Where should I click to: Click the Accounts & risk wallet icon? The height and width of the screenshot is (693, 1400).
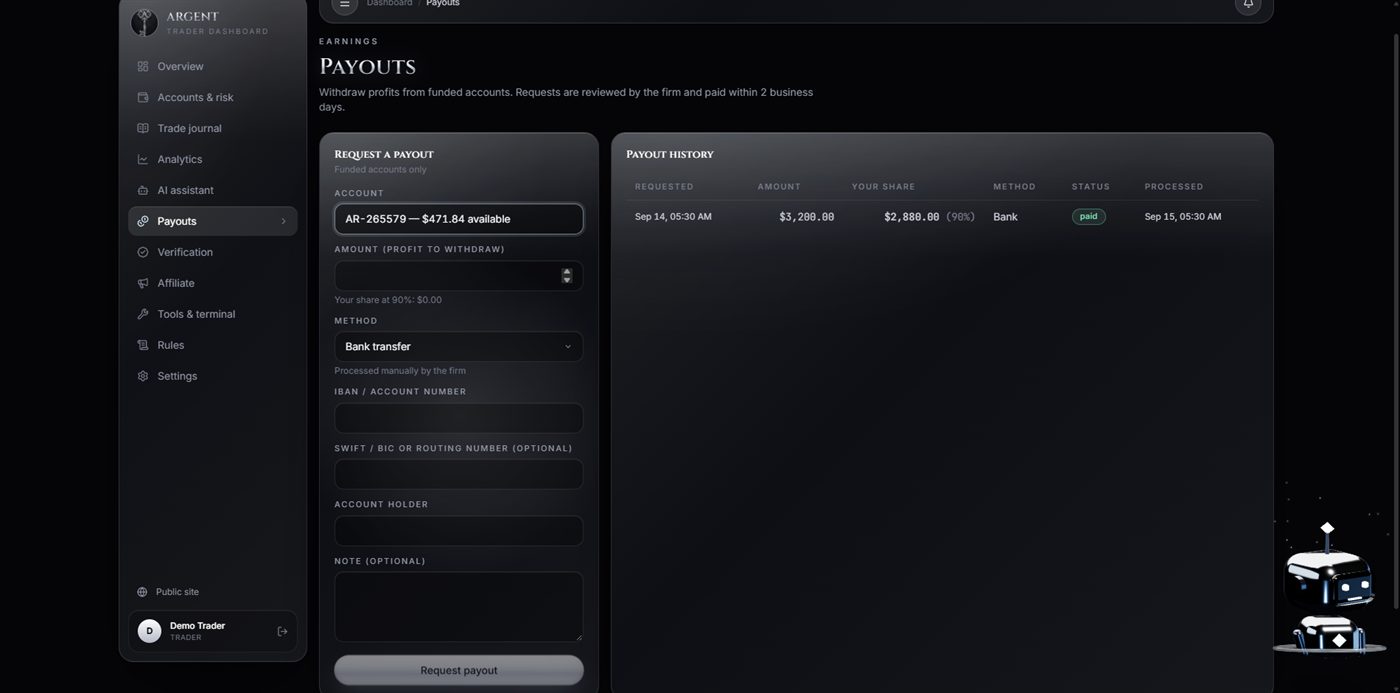(x=143, y=97)
